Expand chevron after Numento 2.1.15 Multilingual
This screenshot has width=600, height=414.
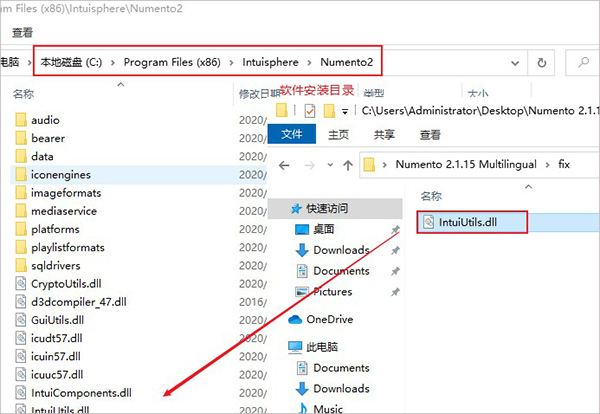548,165
